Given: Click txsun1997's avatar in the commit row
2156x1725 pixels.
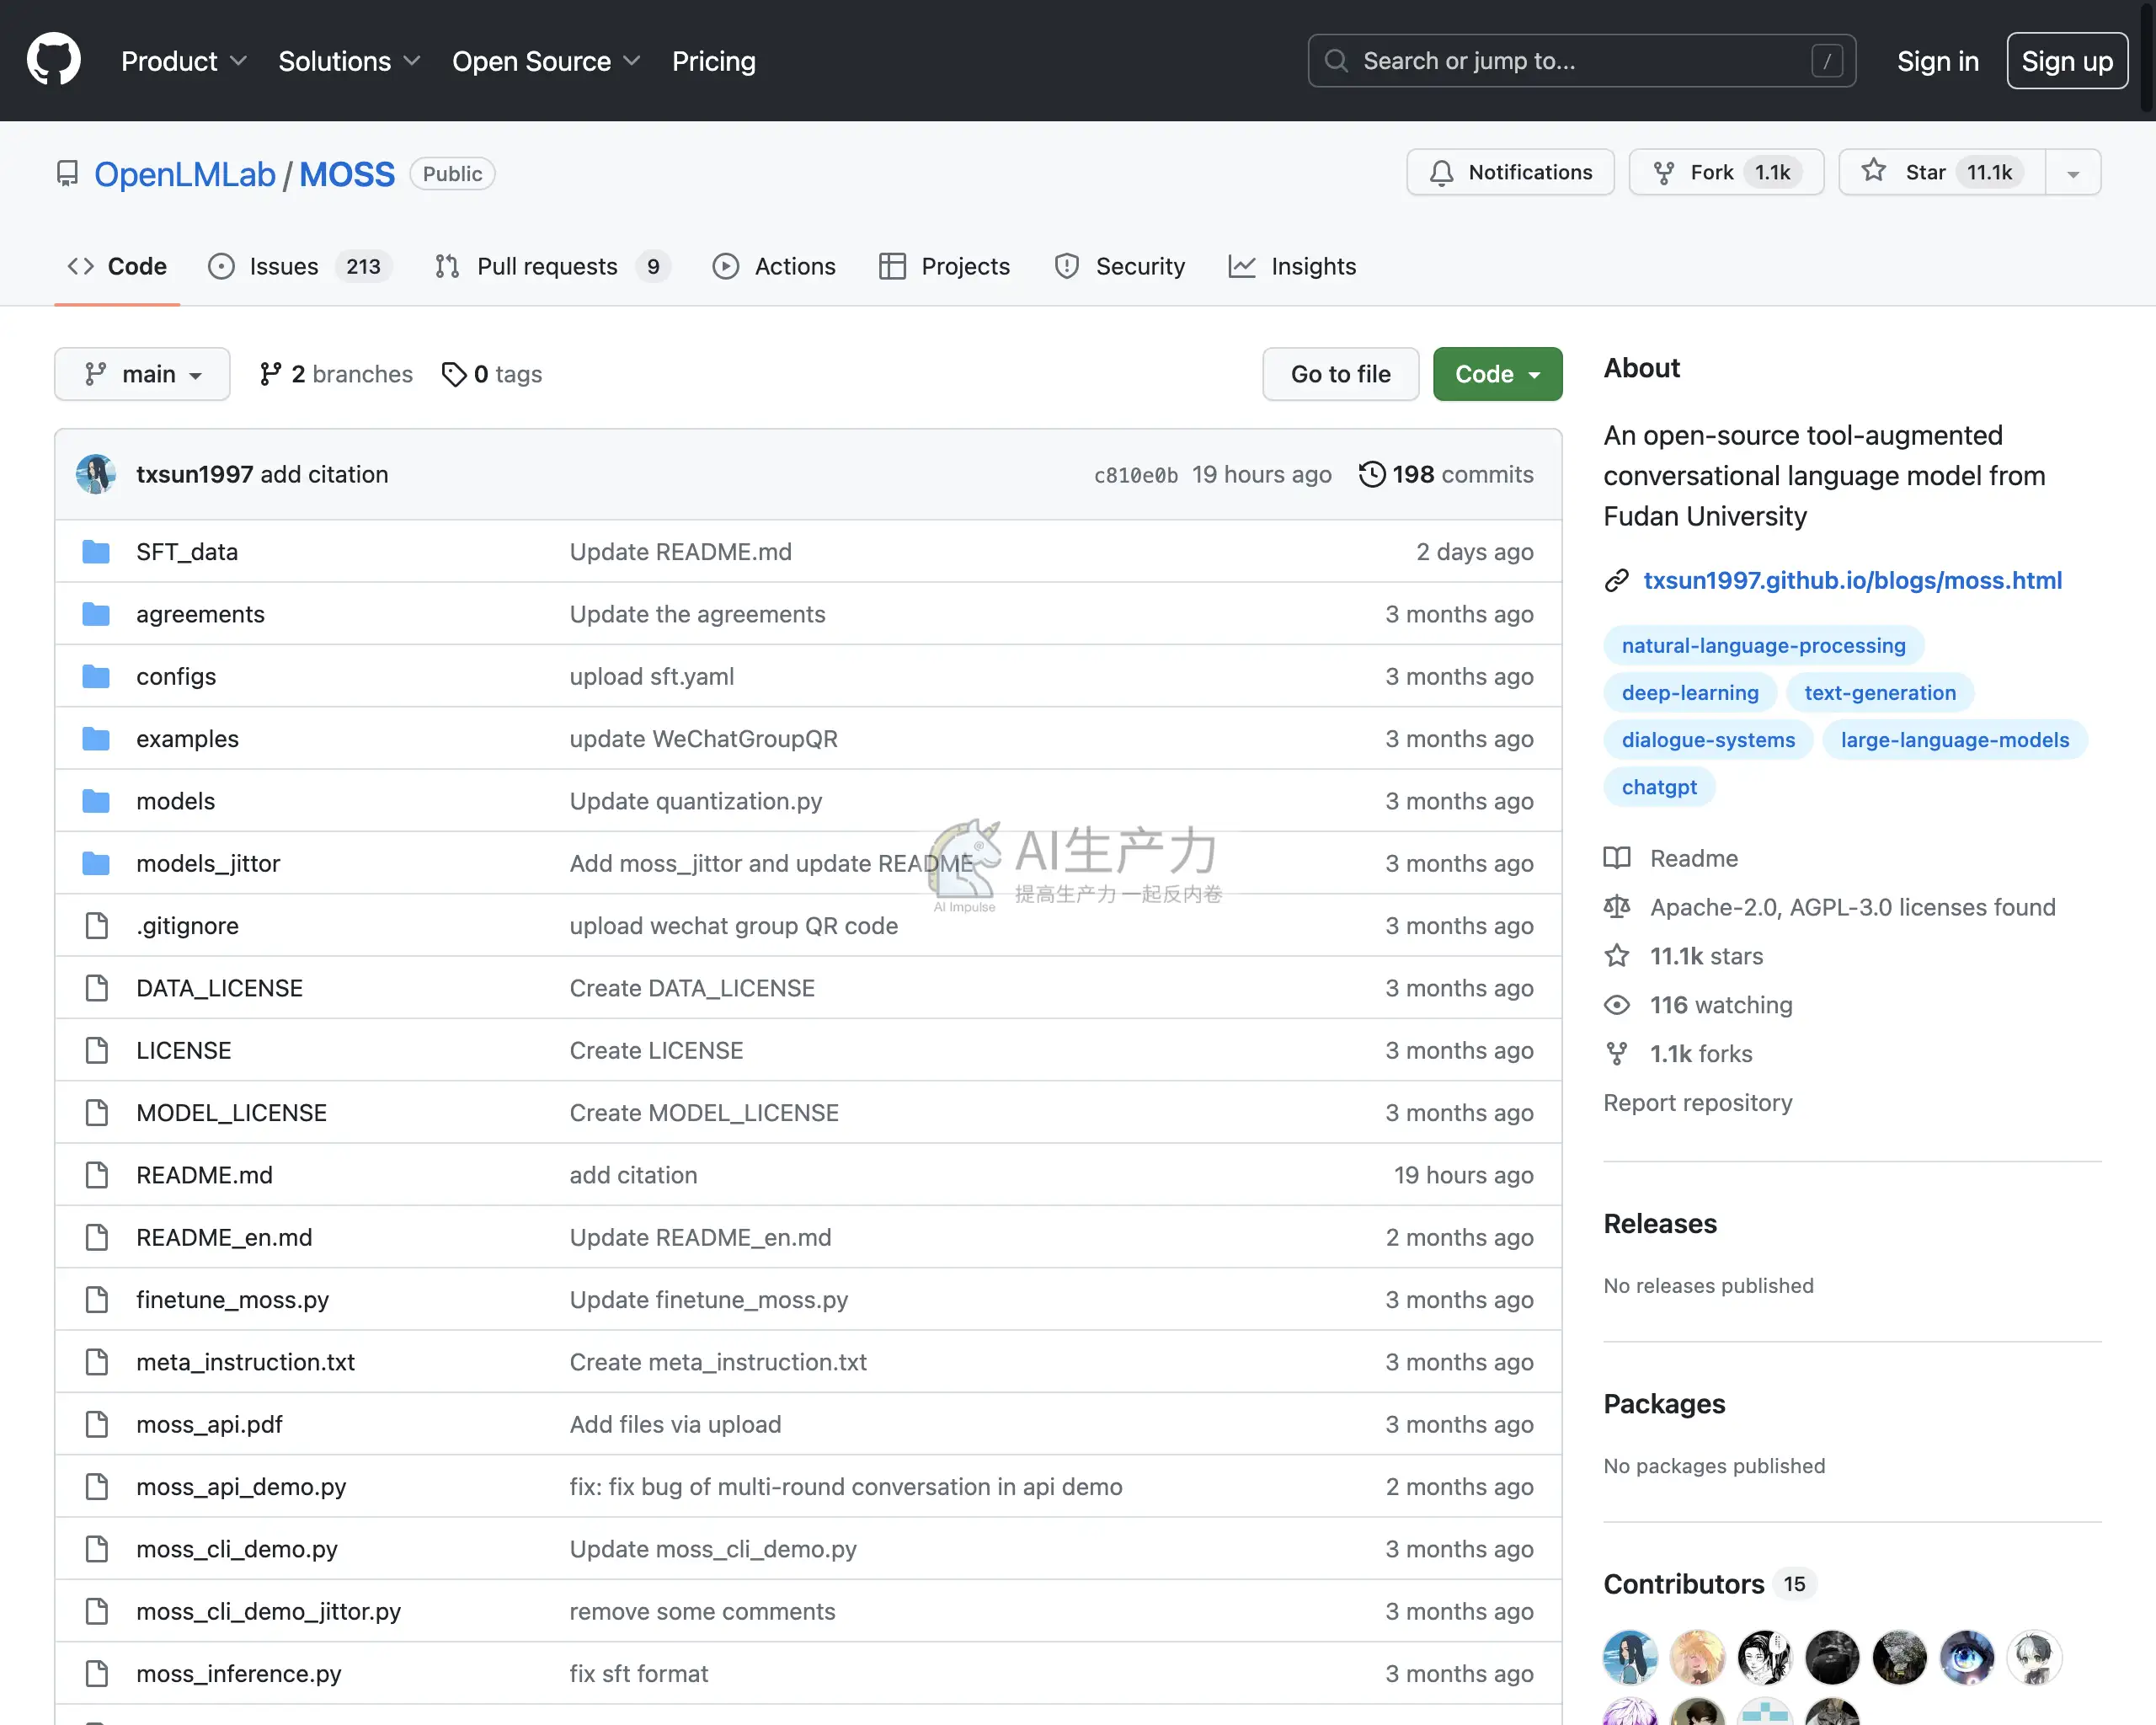Looking at the screenshot, I should [x=96, y=474].
